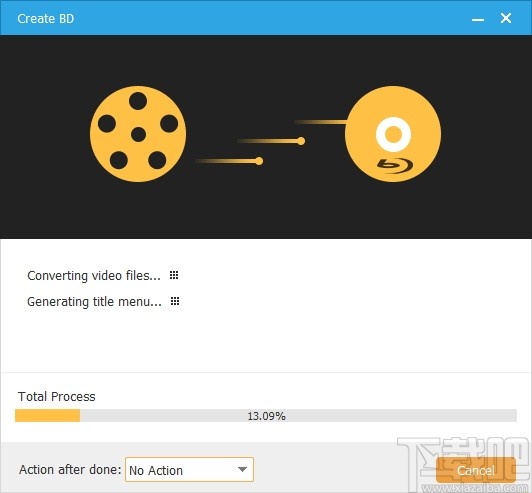Click the Converting video files... text
This screenshot has height=493, width=532.
coord(94,276)
